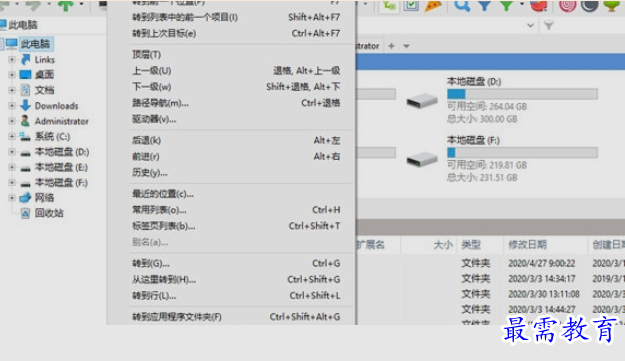Open 历史(y)... menu entry
This screenshot has height=361, width=625.
pyautogui.click(x=236, y=173)
